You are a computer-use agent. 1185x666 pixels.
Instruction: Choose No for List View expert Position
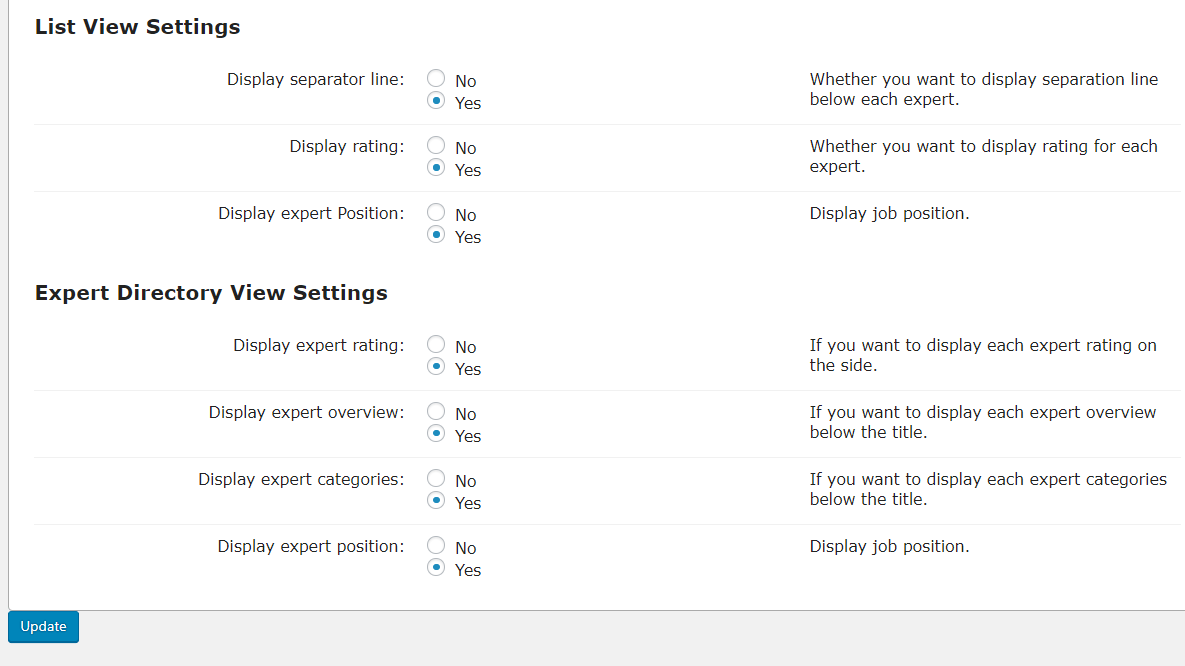point(436,212)
